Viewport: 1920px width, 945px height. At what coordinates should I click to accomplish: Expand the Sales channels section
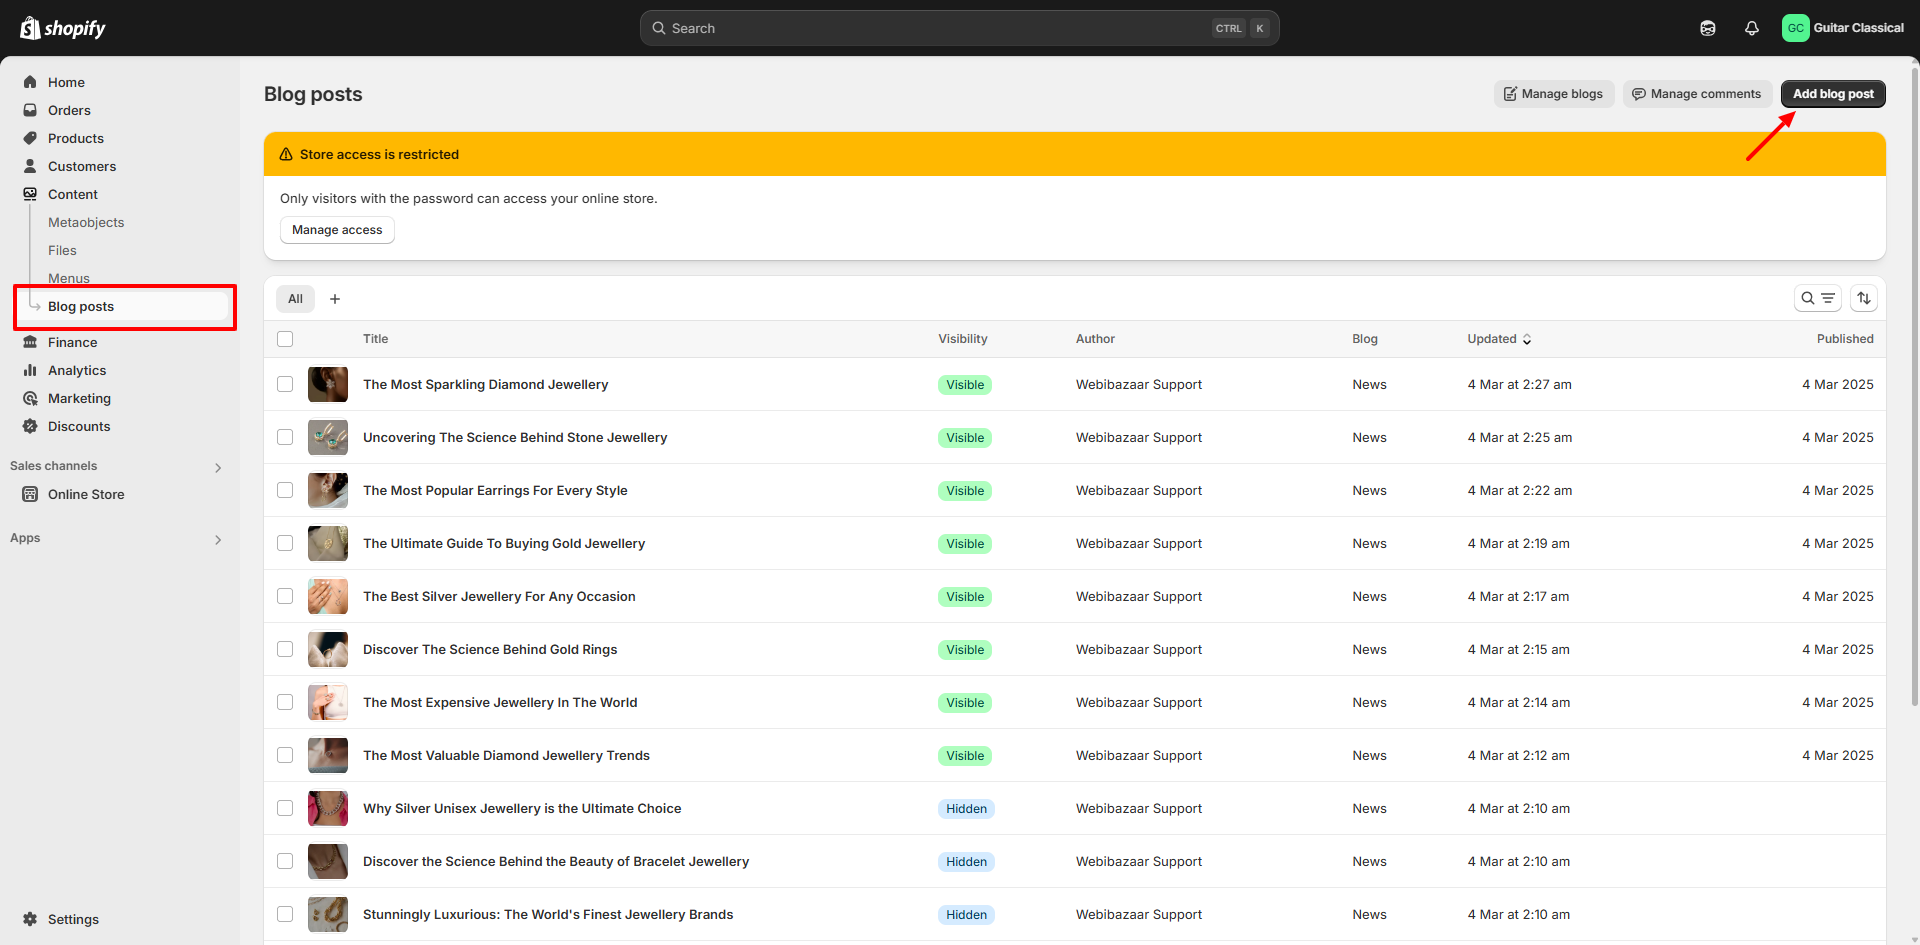[217, 467]
